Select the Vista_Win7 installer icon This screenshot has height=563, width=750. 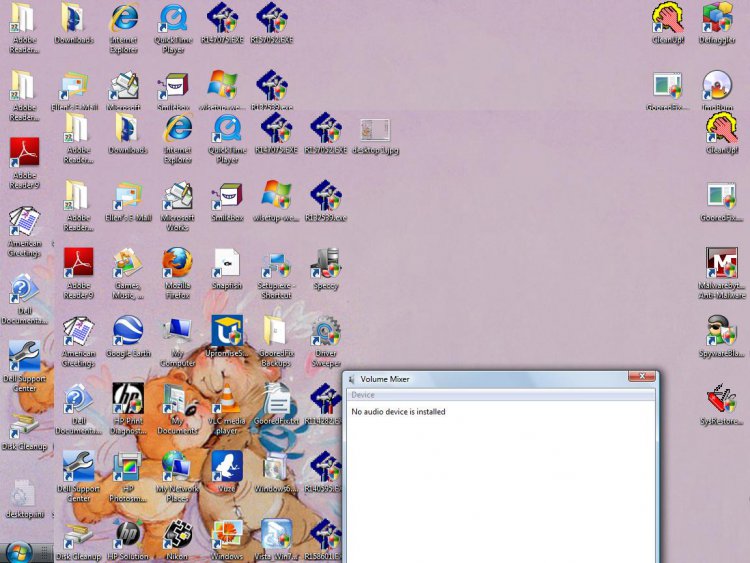(x=276, y=540)
